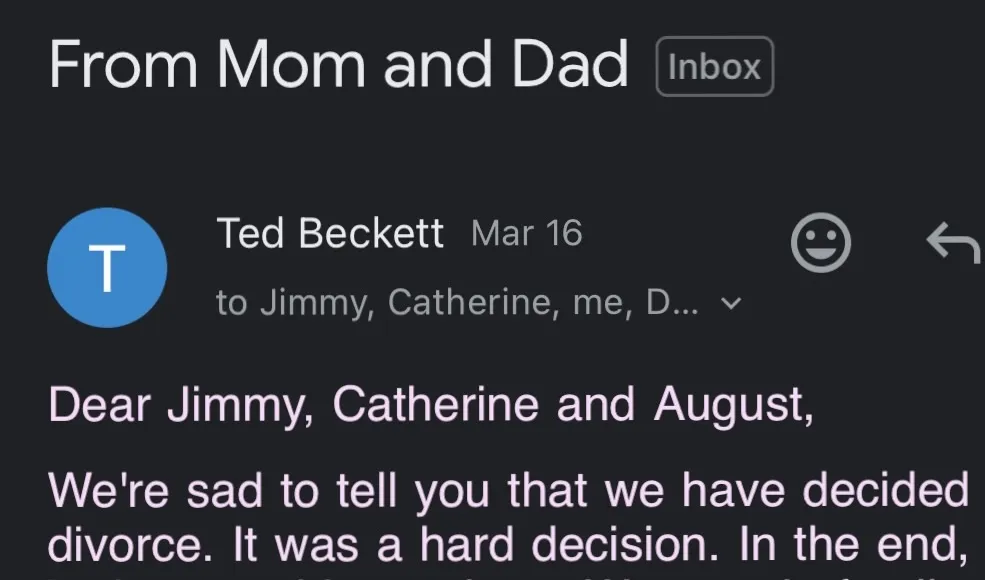Add an emoji reaction to the email

[821, 244]
